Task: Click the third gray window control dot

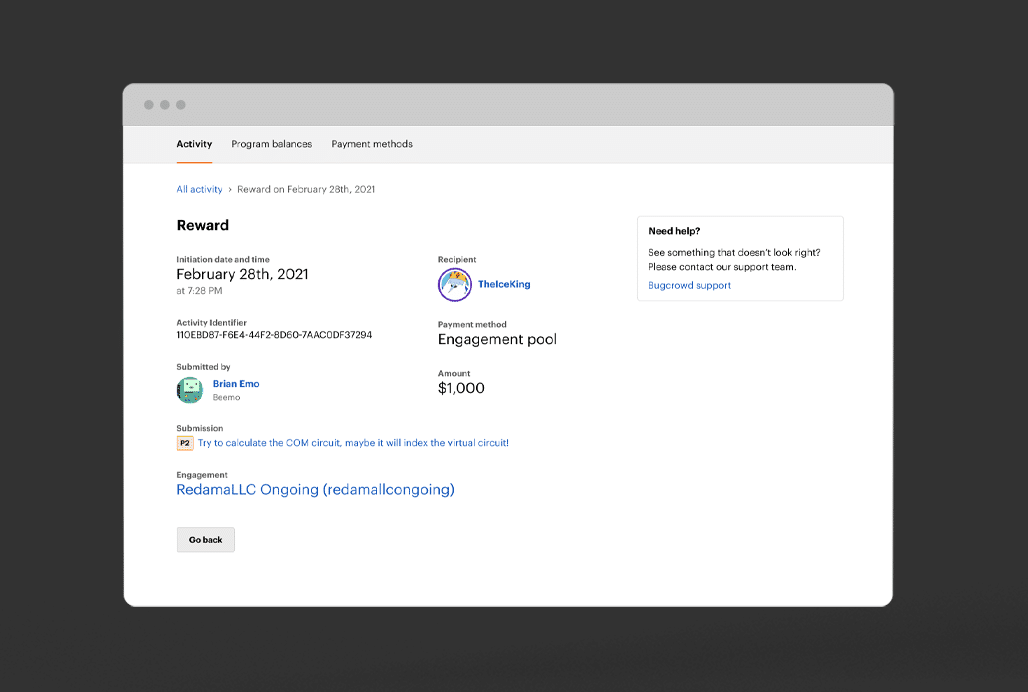Action: pyautogui.click(x=181, y=105)
